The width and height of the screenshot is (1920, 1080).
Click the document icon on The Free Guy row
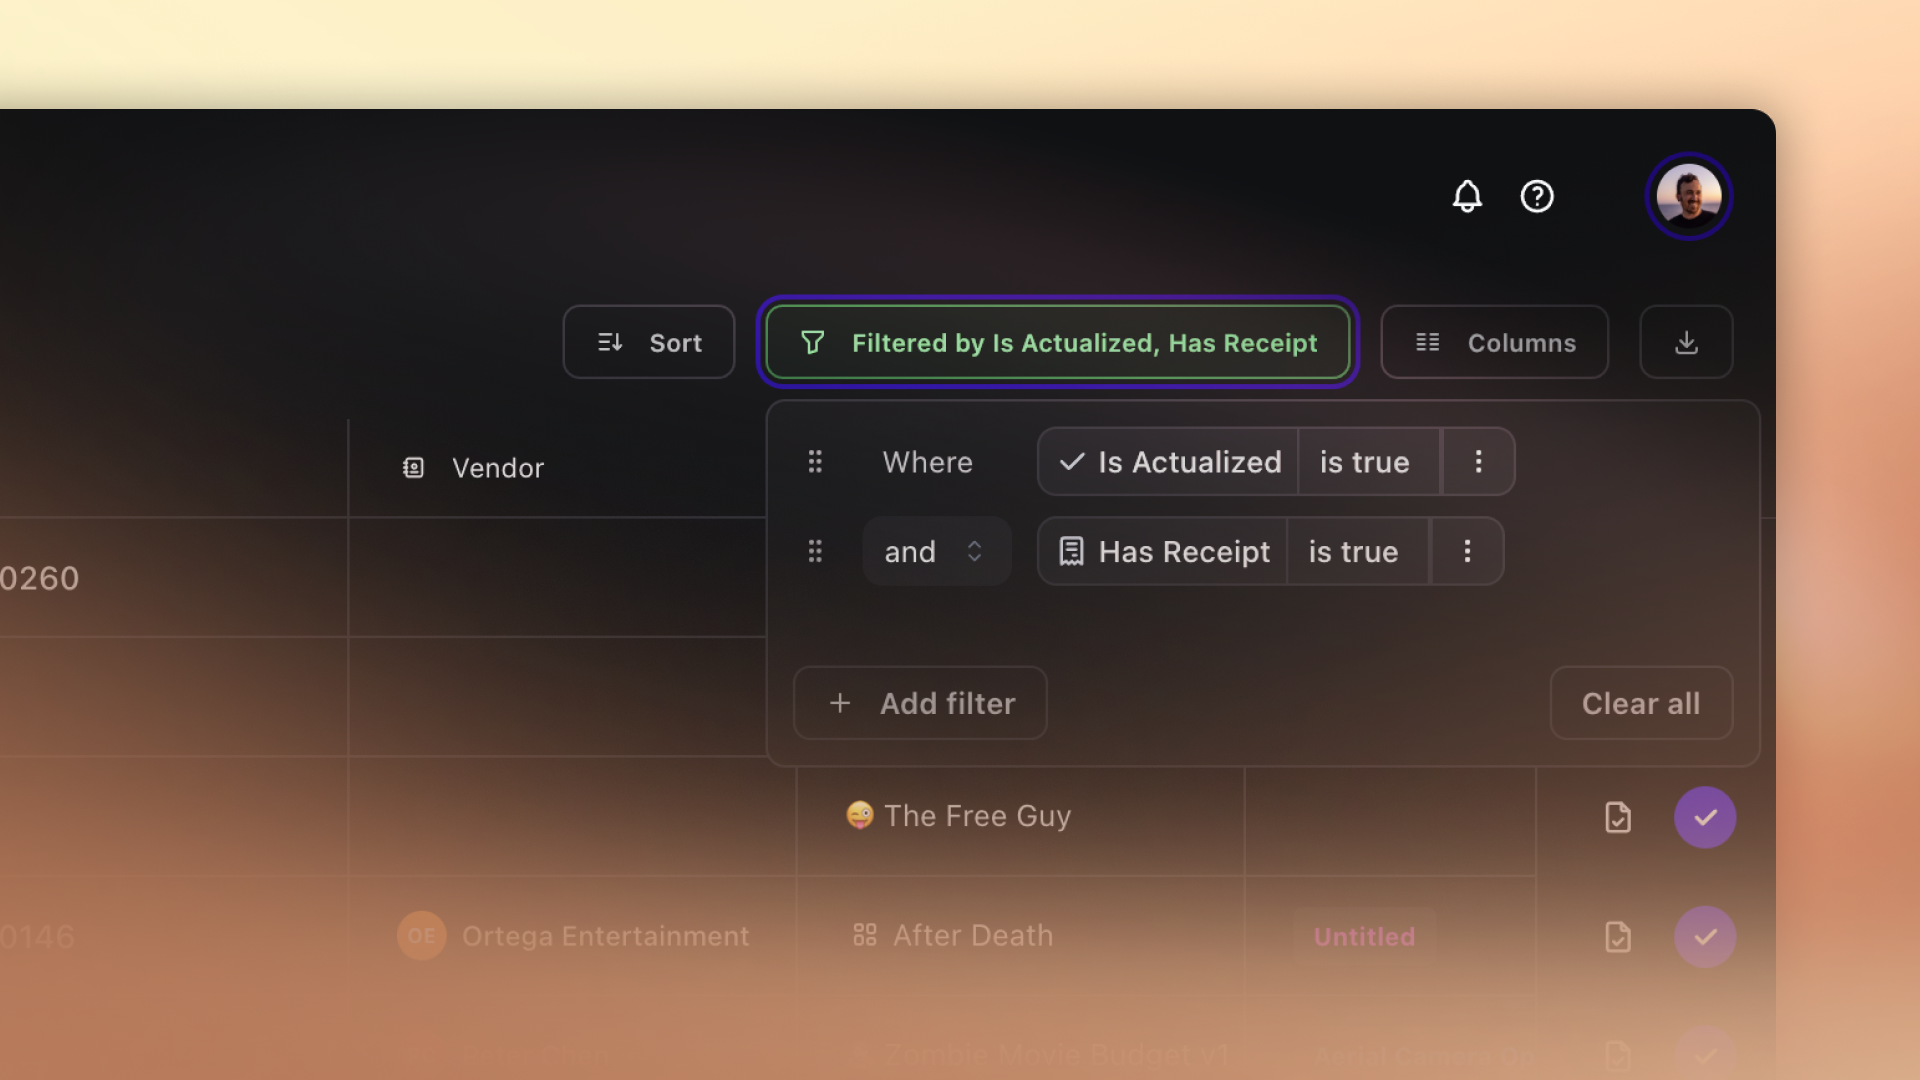[1618, 817]
